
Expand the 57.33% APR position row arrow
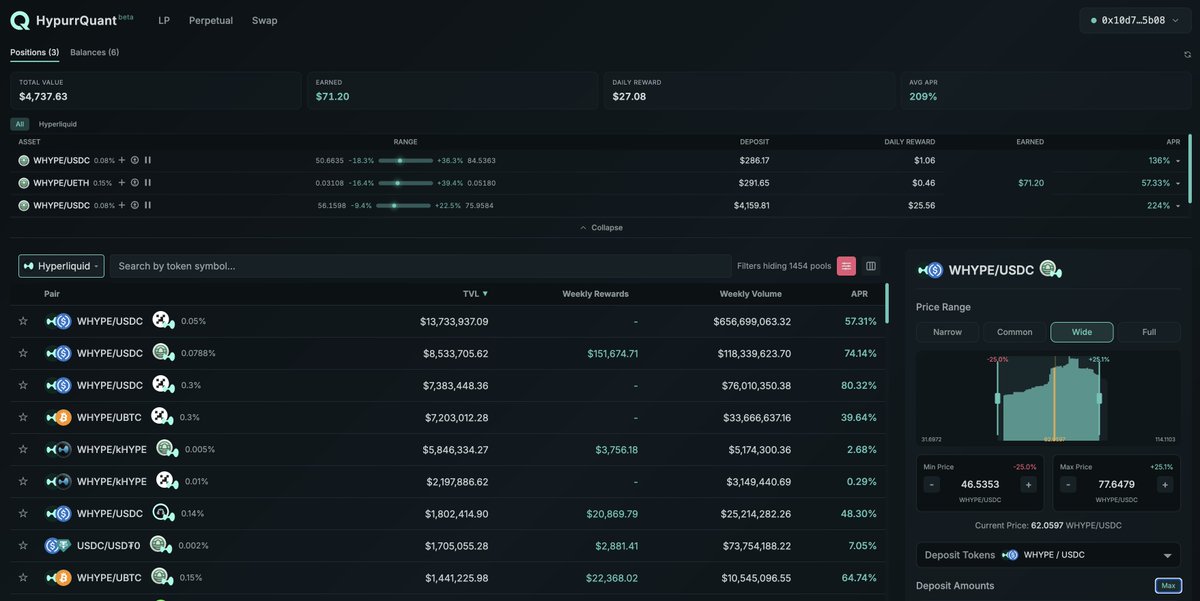pyautogui.click(x=1178, y=183)
